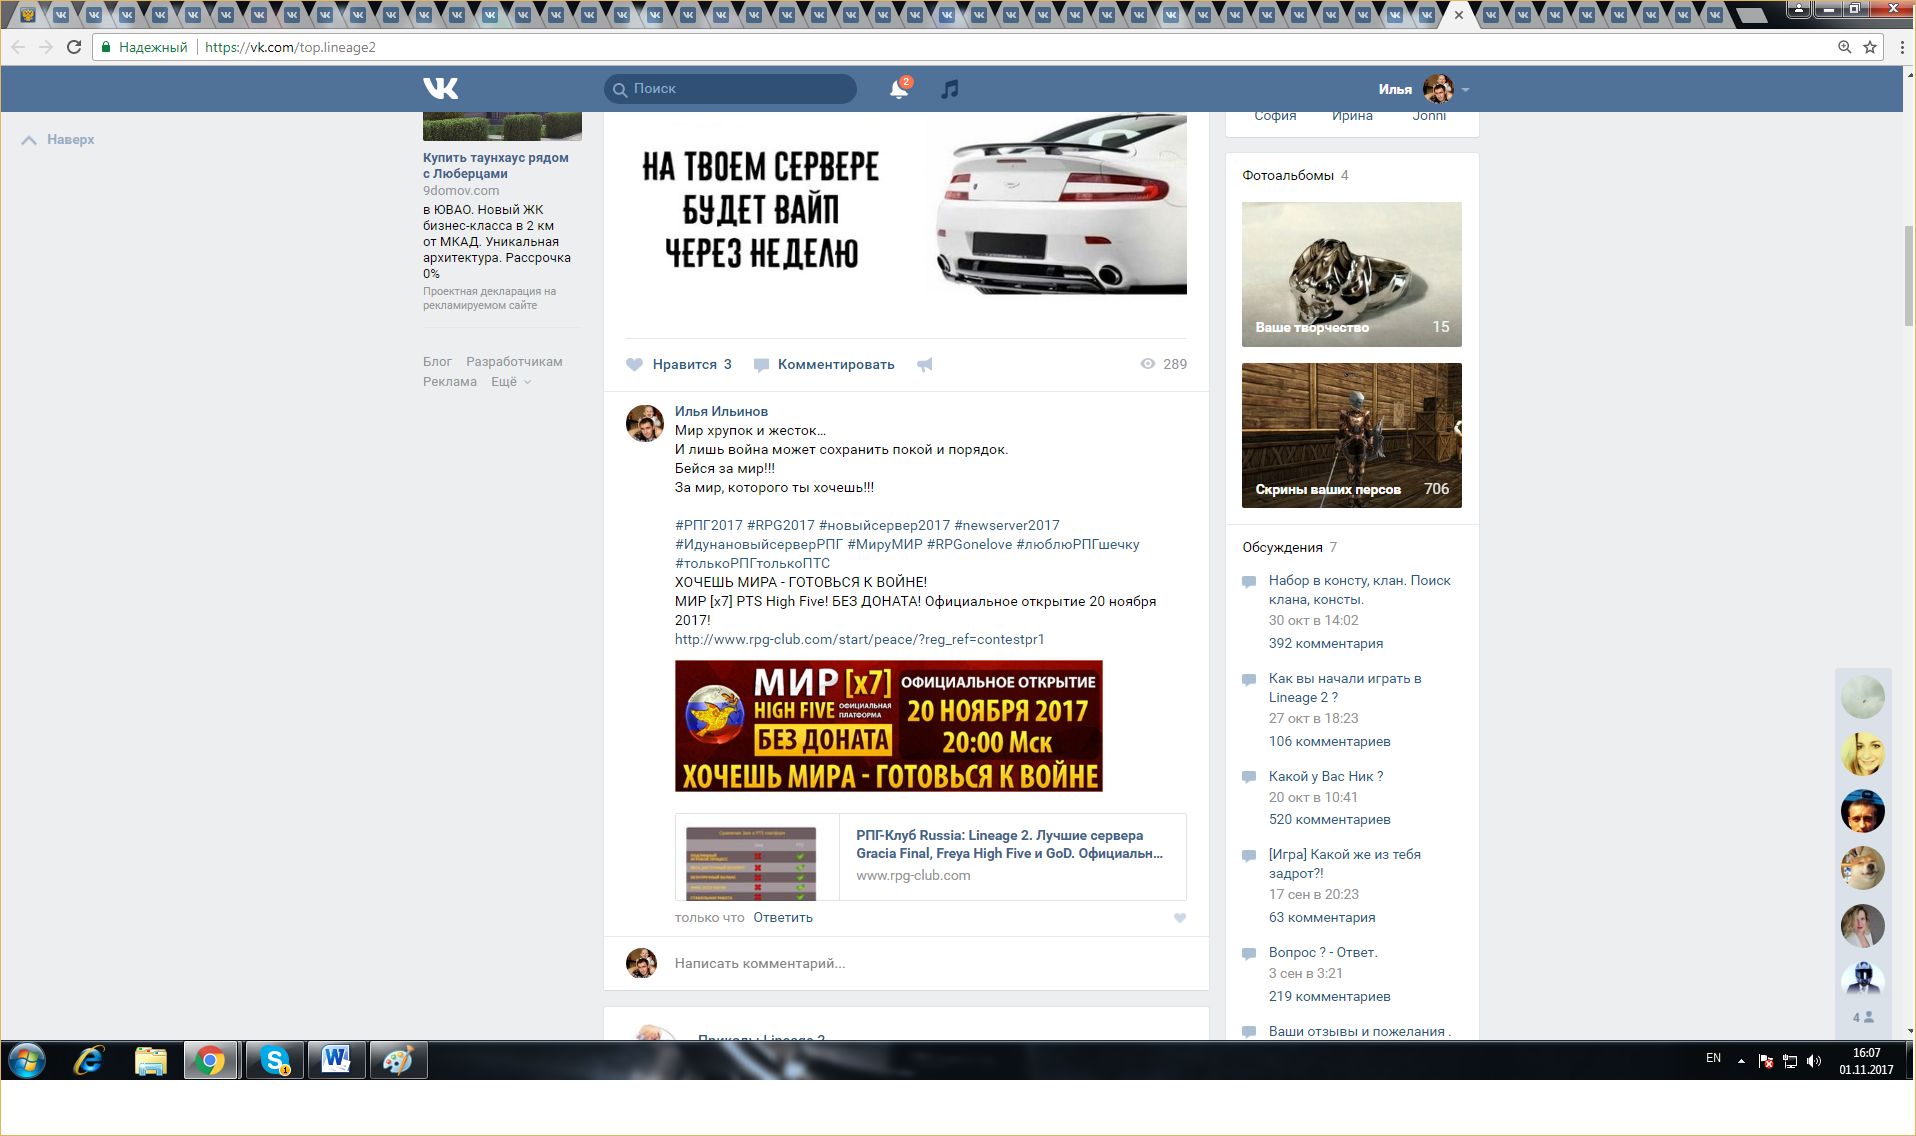Bookmark the page with star icon

[x=1870, y=47]
